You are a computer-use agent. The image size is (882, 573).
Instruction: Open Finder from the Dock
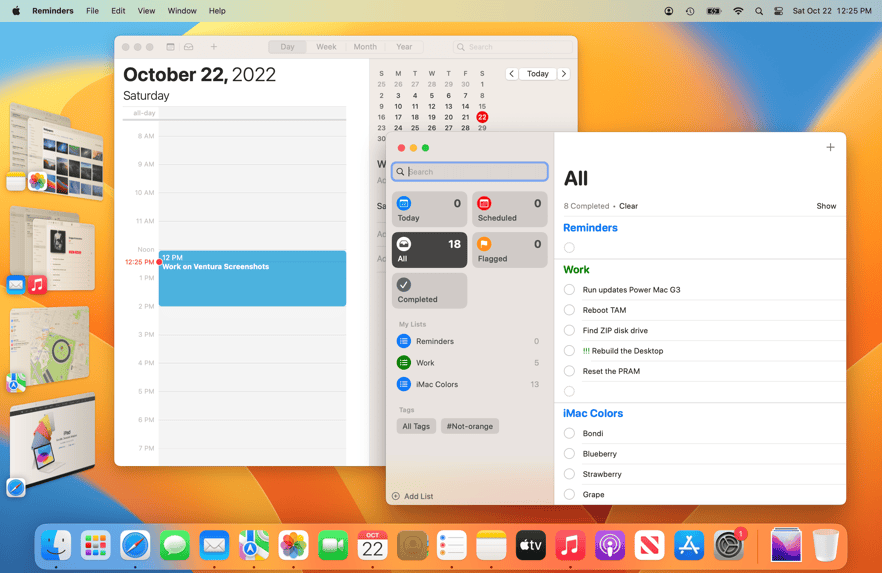[x=56, y=545]
